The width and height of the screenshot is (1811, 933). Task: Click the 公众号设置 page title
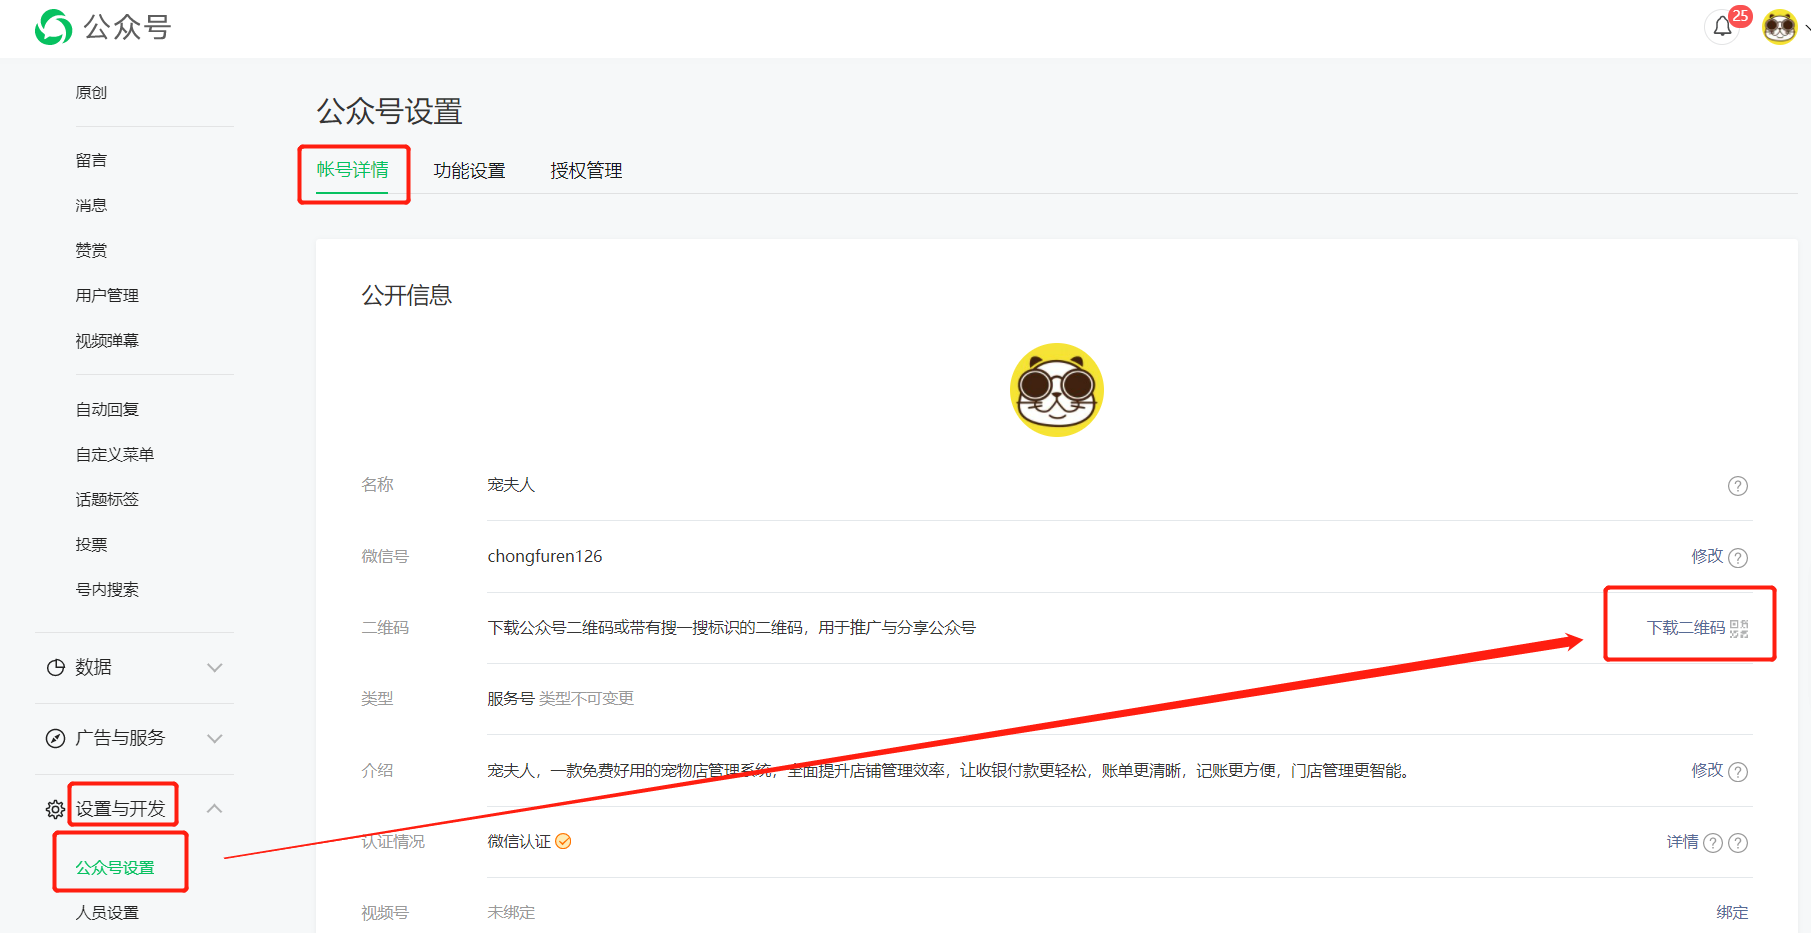pyautogui.click(x=390, y=111)
